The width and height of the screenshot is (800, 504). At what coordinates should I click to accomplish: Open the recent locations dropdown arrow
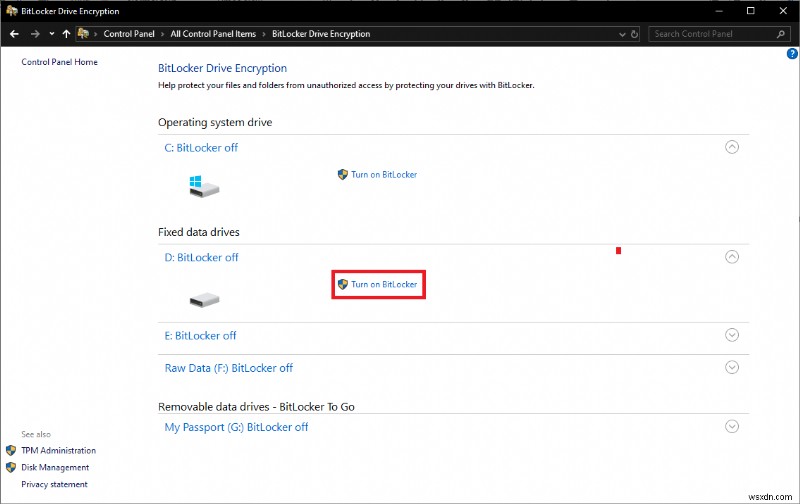pyautogui.click(x=52, y=34)
